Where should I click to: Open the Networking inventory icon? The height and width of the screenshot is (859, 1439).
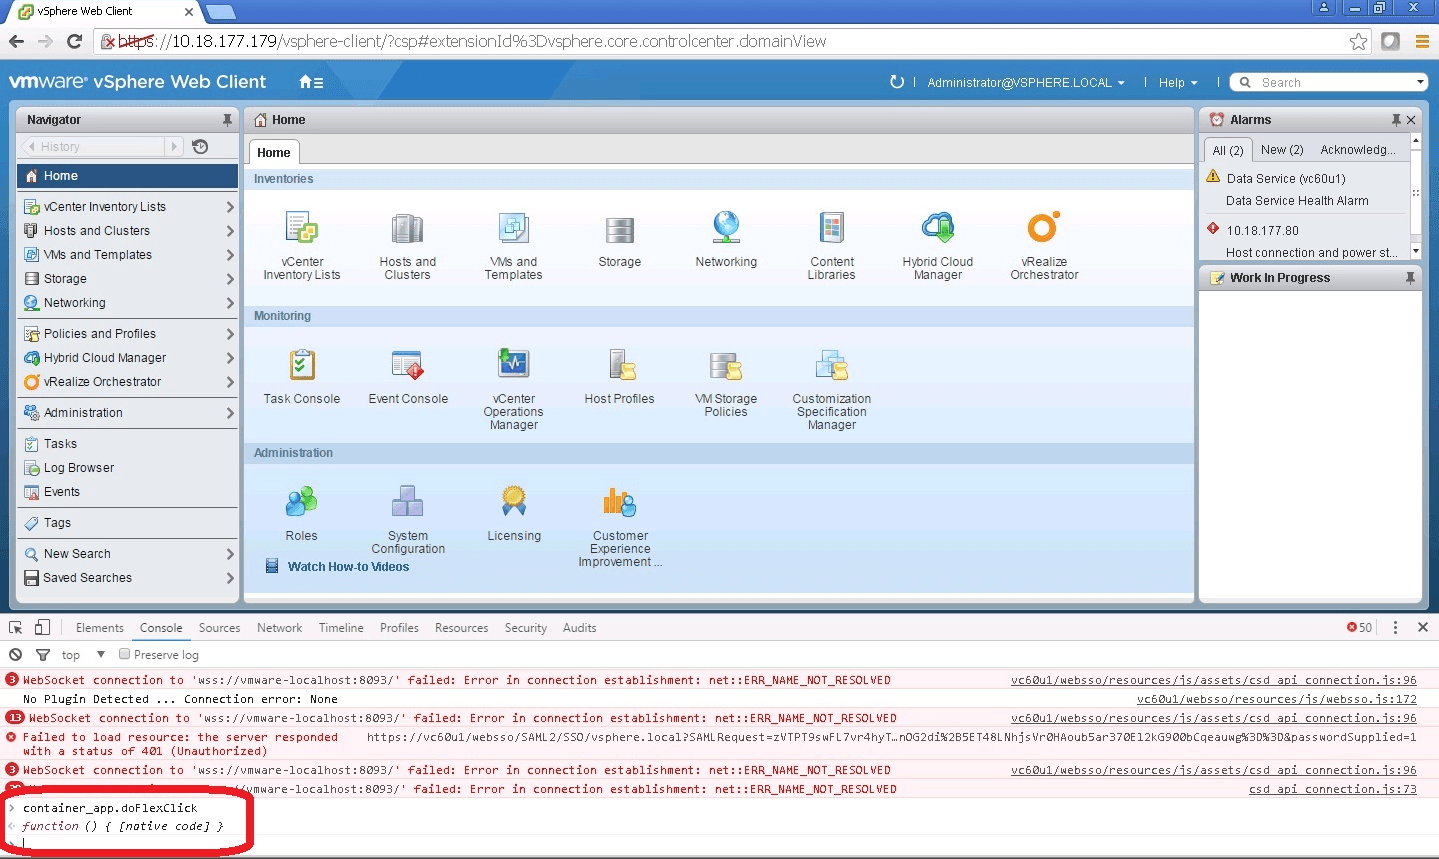click(725, 232)
